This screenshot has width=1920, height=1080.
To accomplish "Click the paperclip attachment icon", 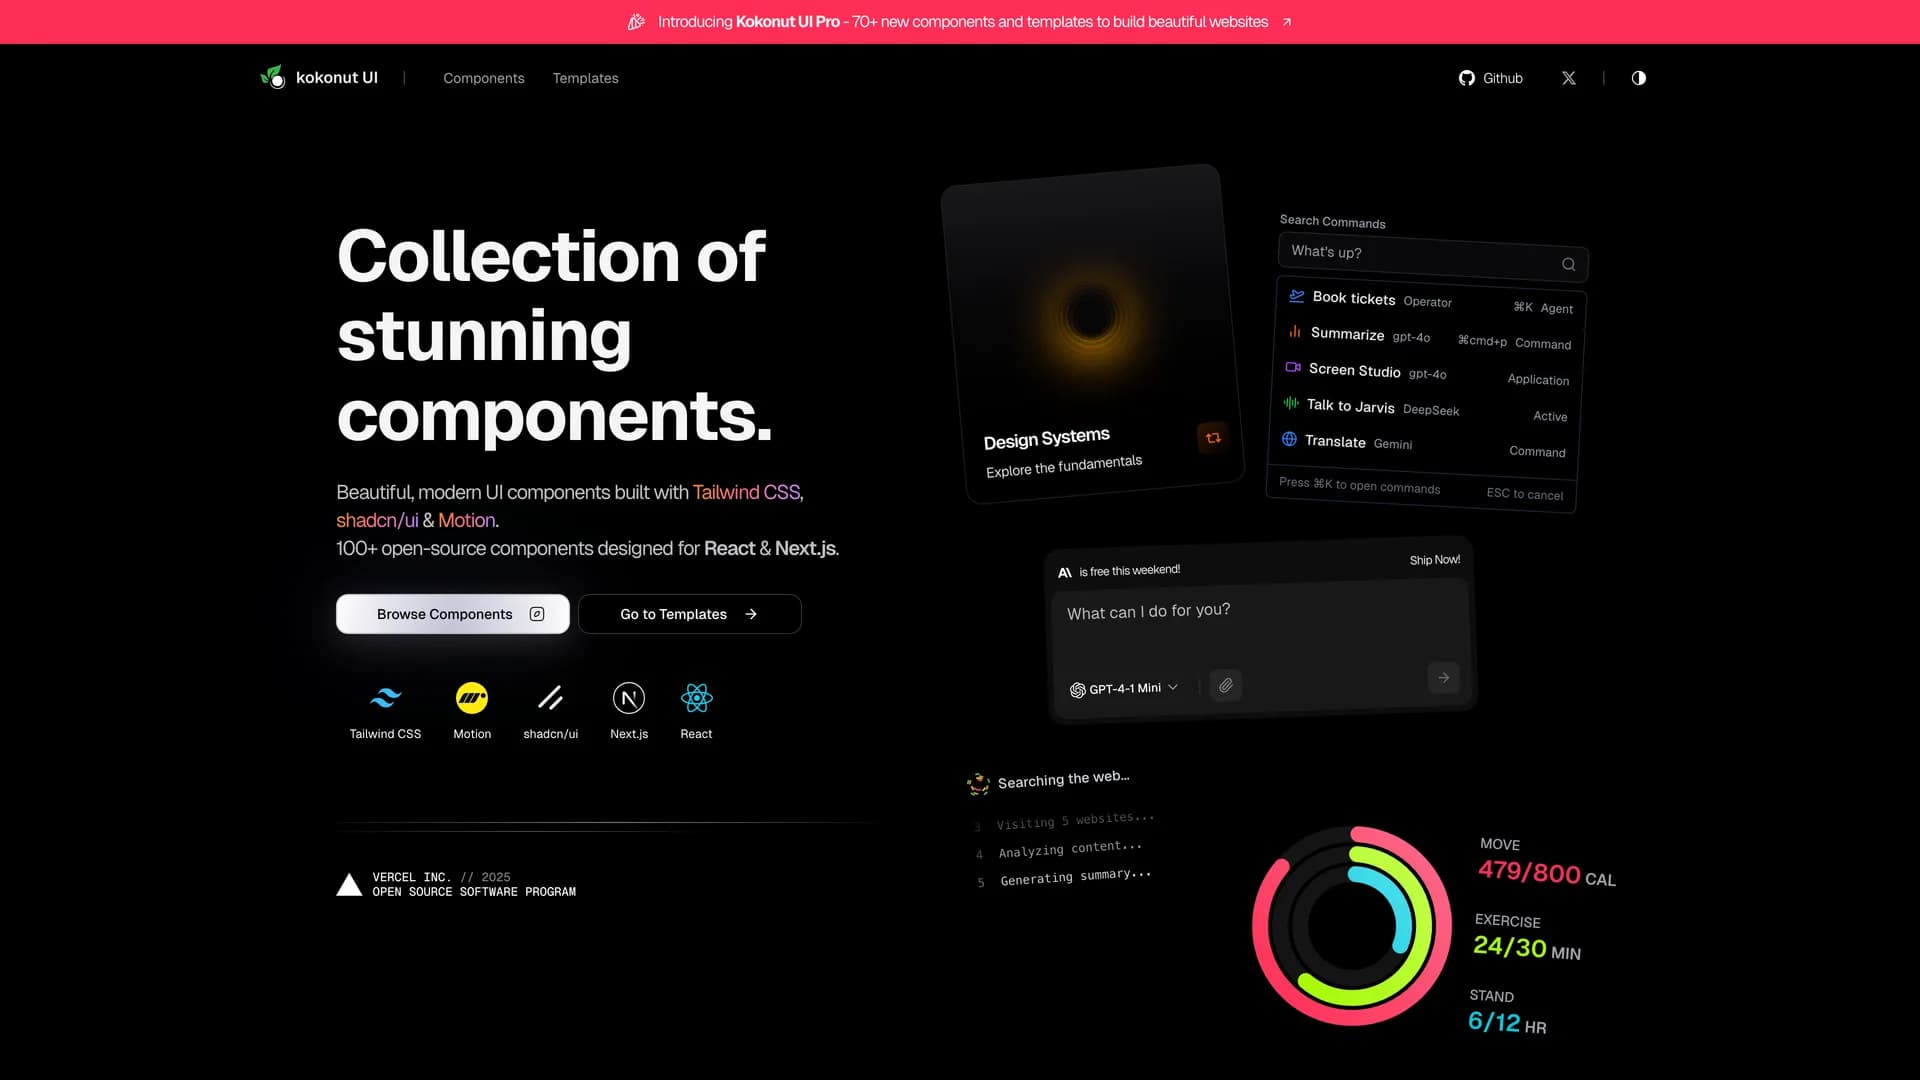I will point(1225,685).
